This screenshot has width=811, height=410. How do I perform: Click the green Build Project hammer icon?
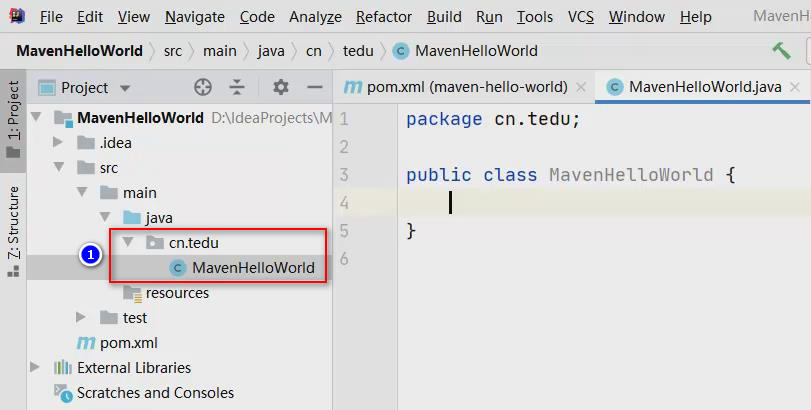[x=782, y=51]
